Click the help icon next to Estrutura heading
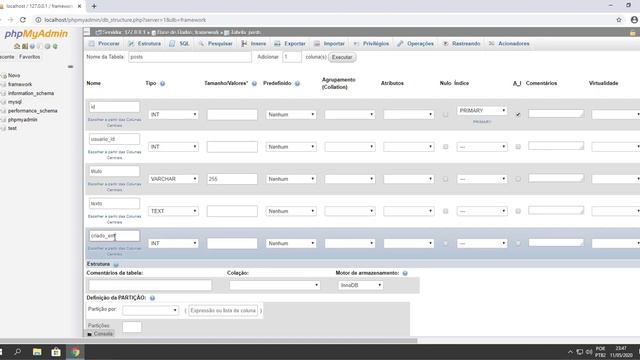This screenshot has height=360, width=640. (116, 264)
